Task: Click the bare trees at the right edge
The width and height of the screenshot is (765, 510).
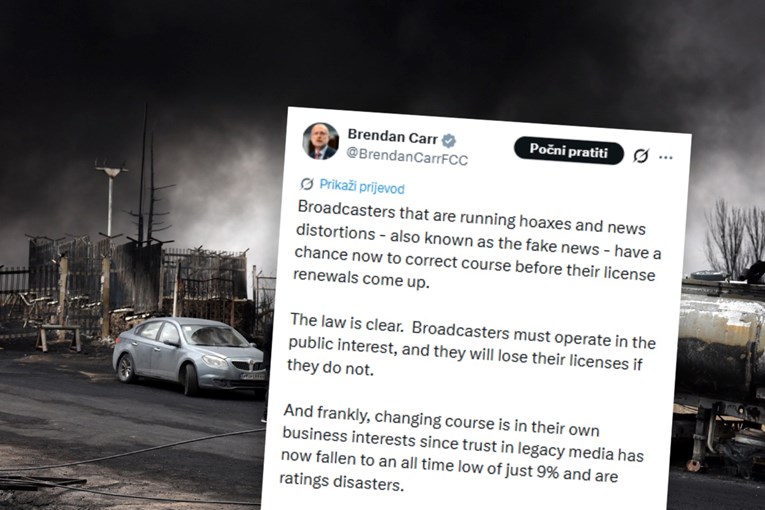Action: click(734, 239)
